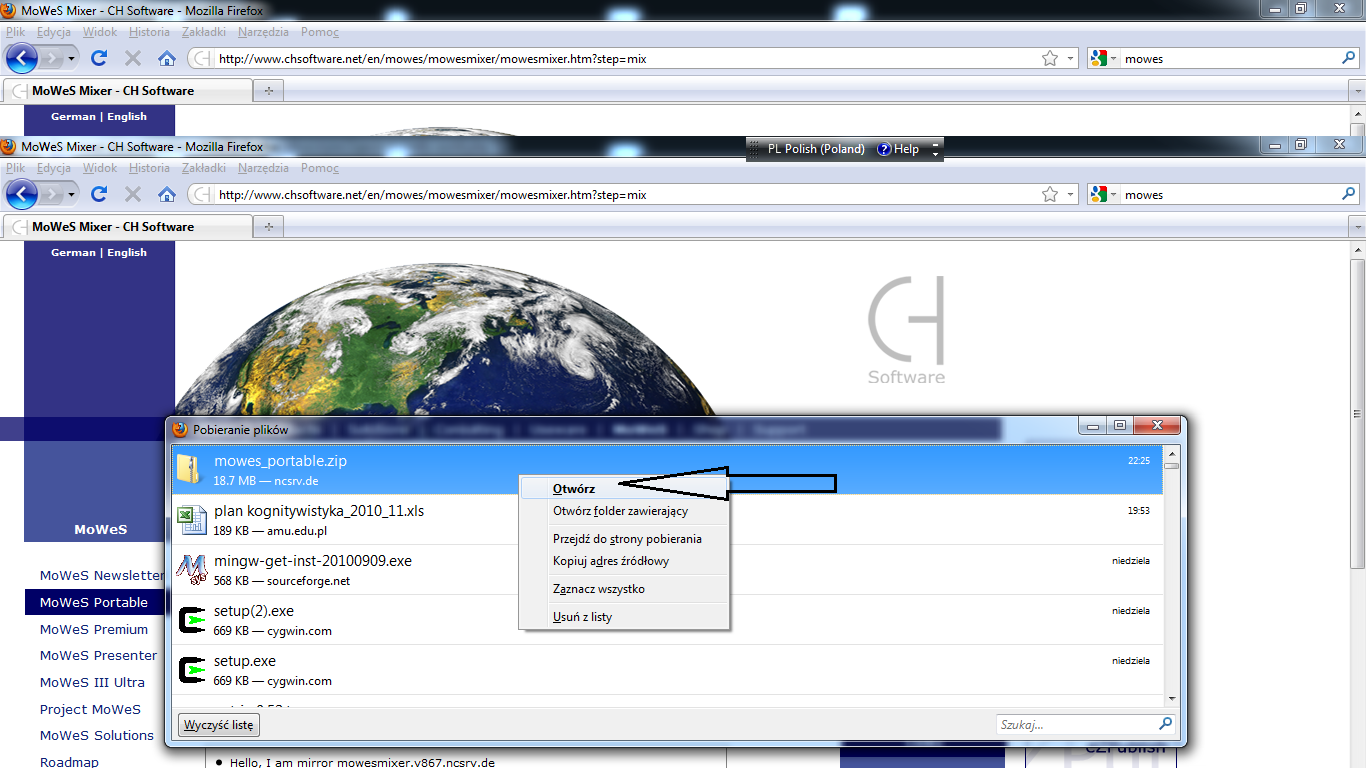Viewport: 1366px width, 768px height.
Task: Click magnifier in downloads Szukaj box
Action: point(1165,724)
